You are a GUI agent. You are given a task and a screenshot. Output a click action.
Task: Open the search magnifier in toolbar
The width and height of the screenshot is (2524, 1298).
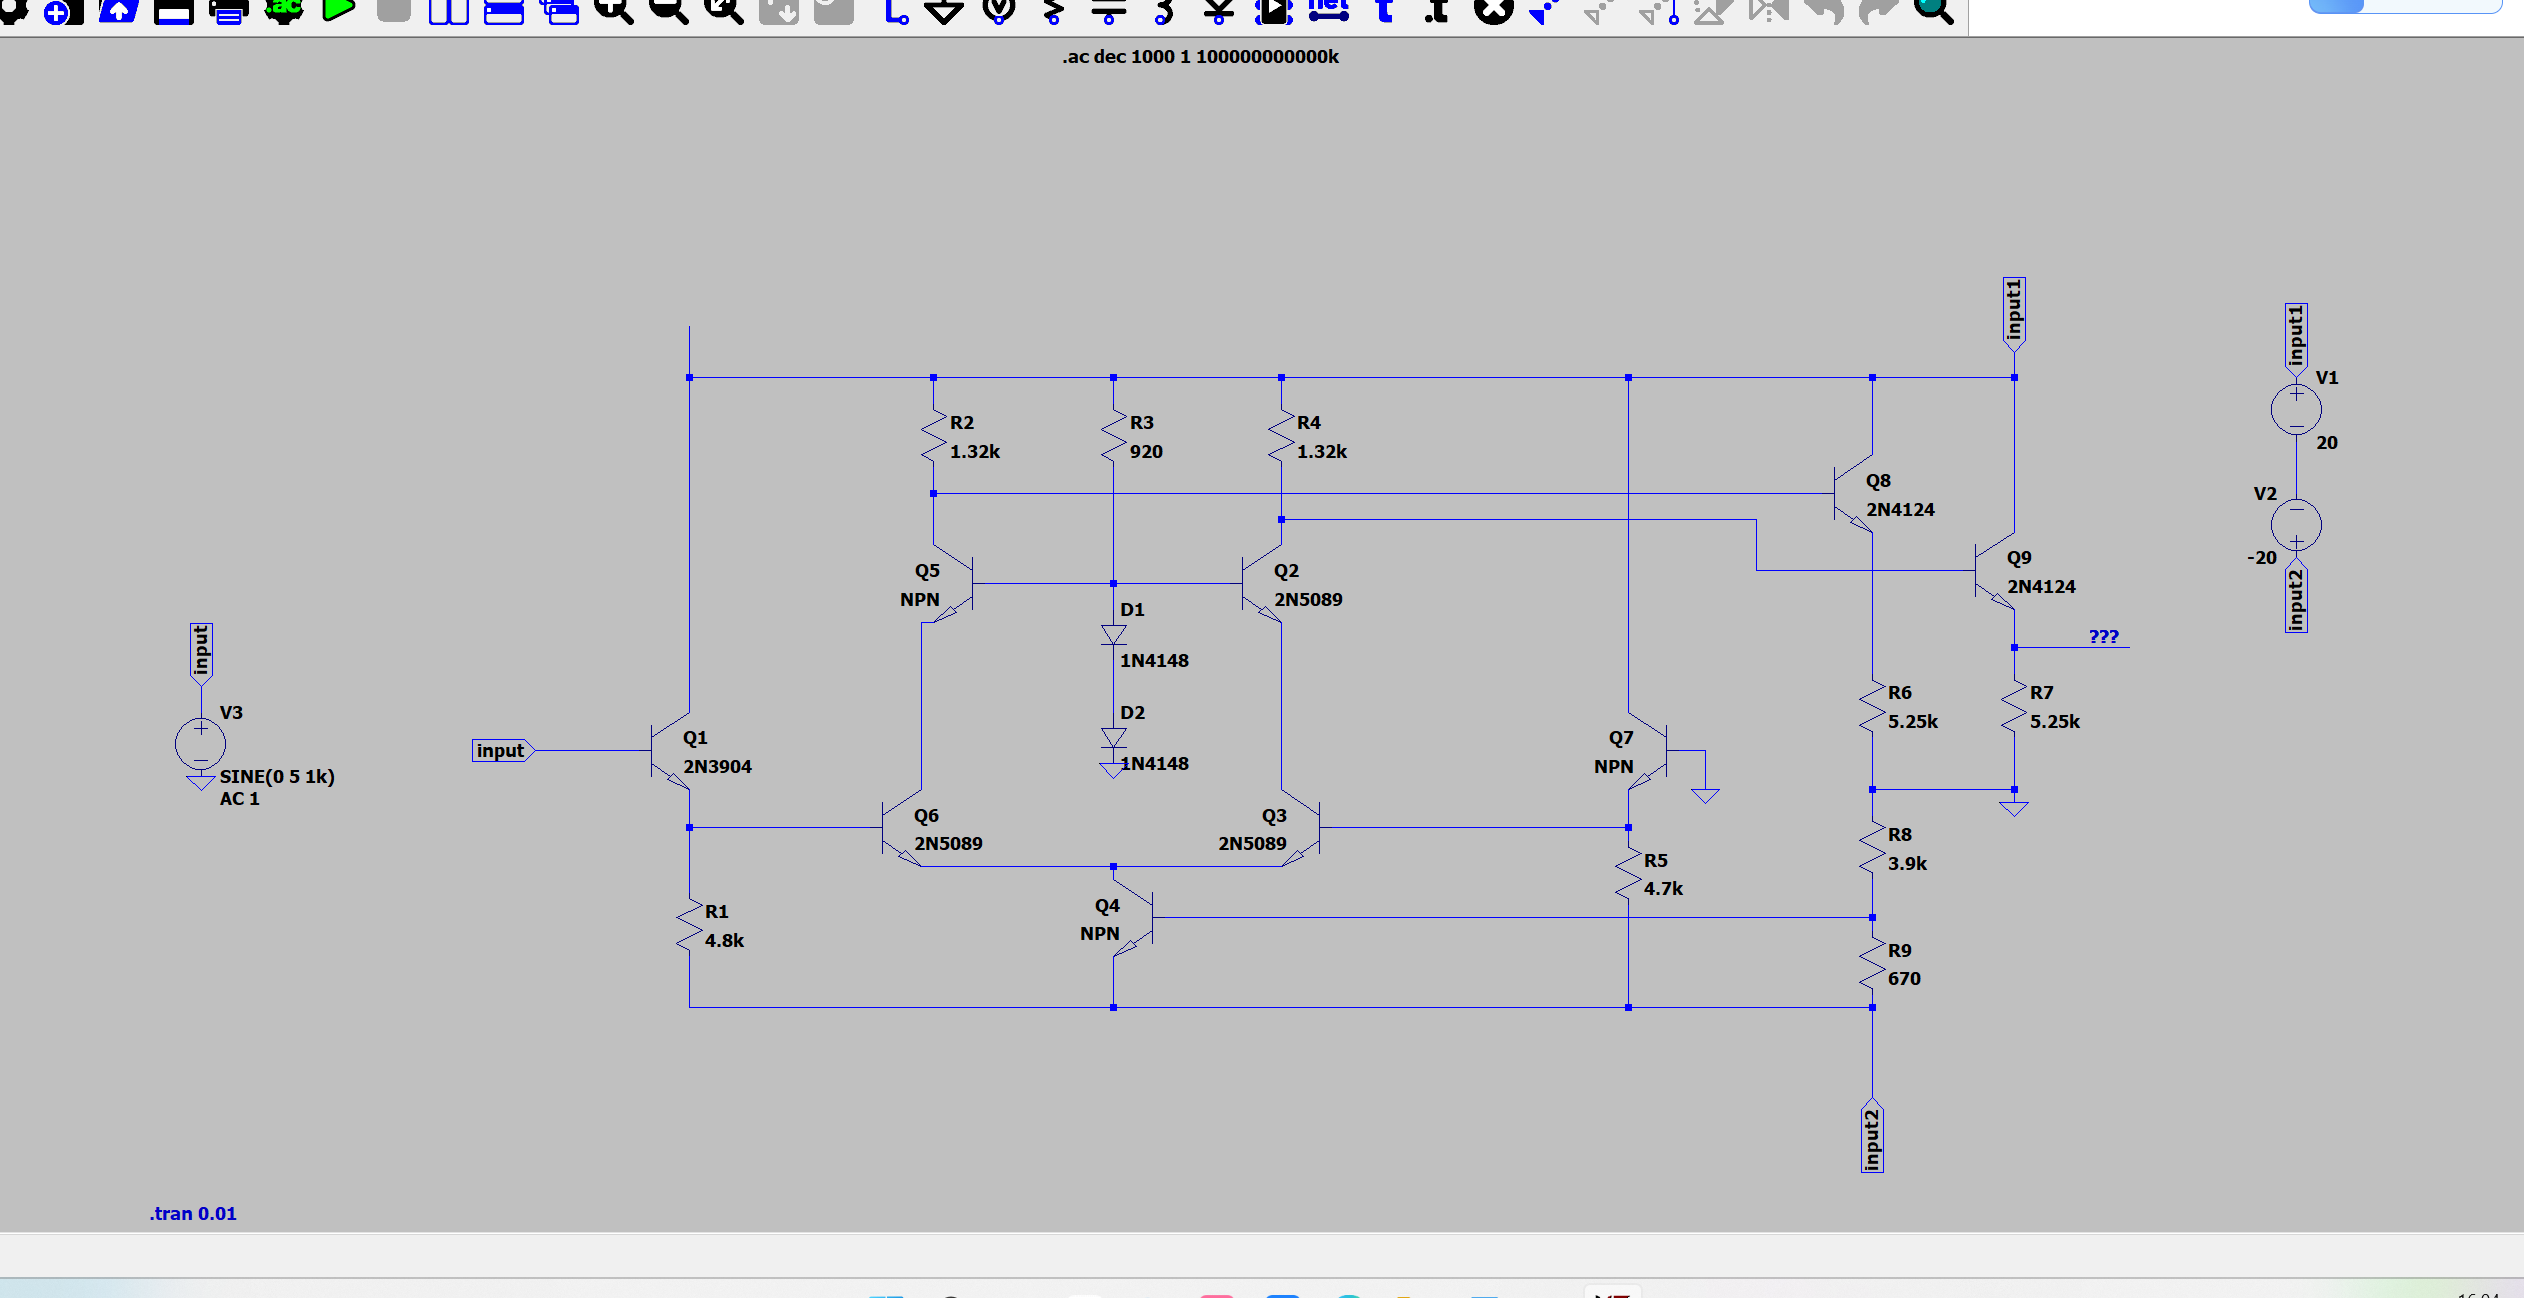click(x=1933, y=10)
